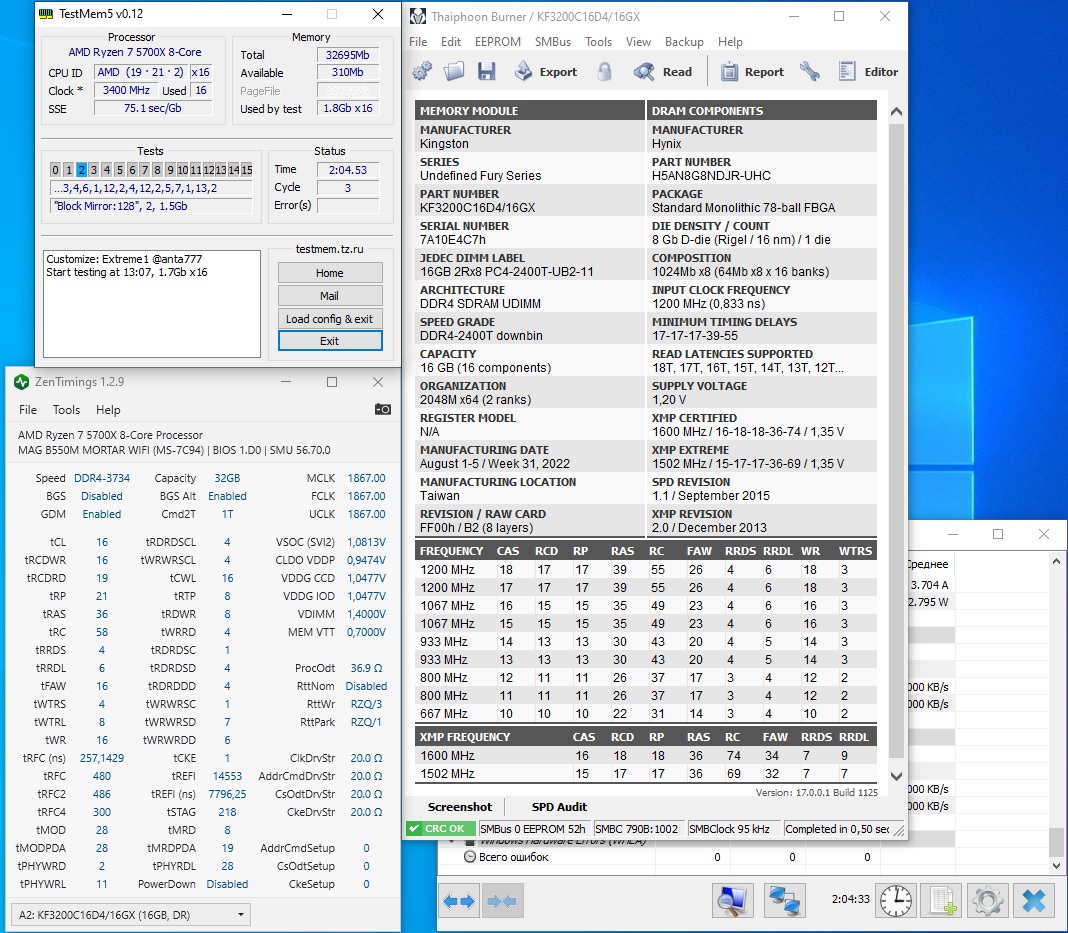Open the SMBus menu
The height and width of the screenshot is (933, 1068).
pos(553,42)
